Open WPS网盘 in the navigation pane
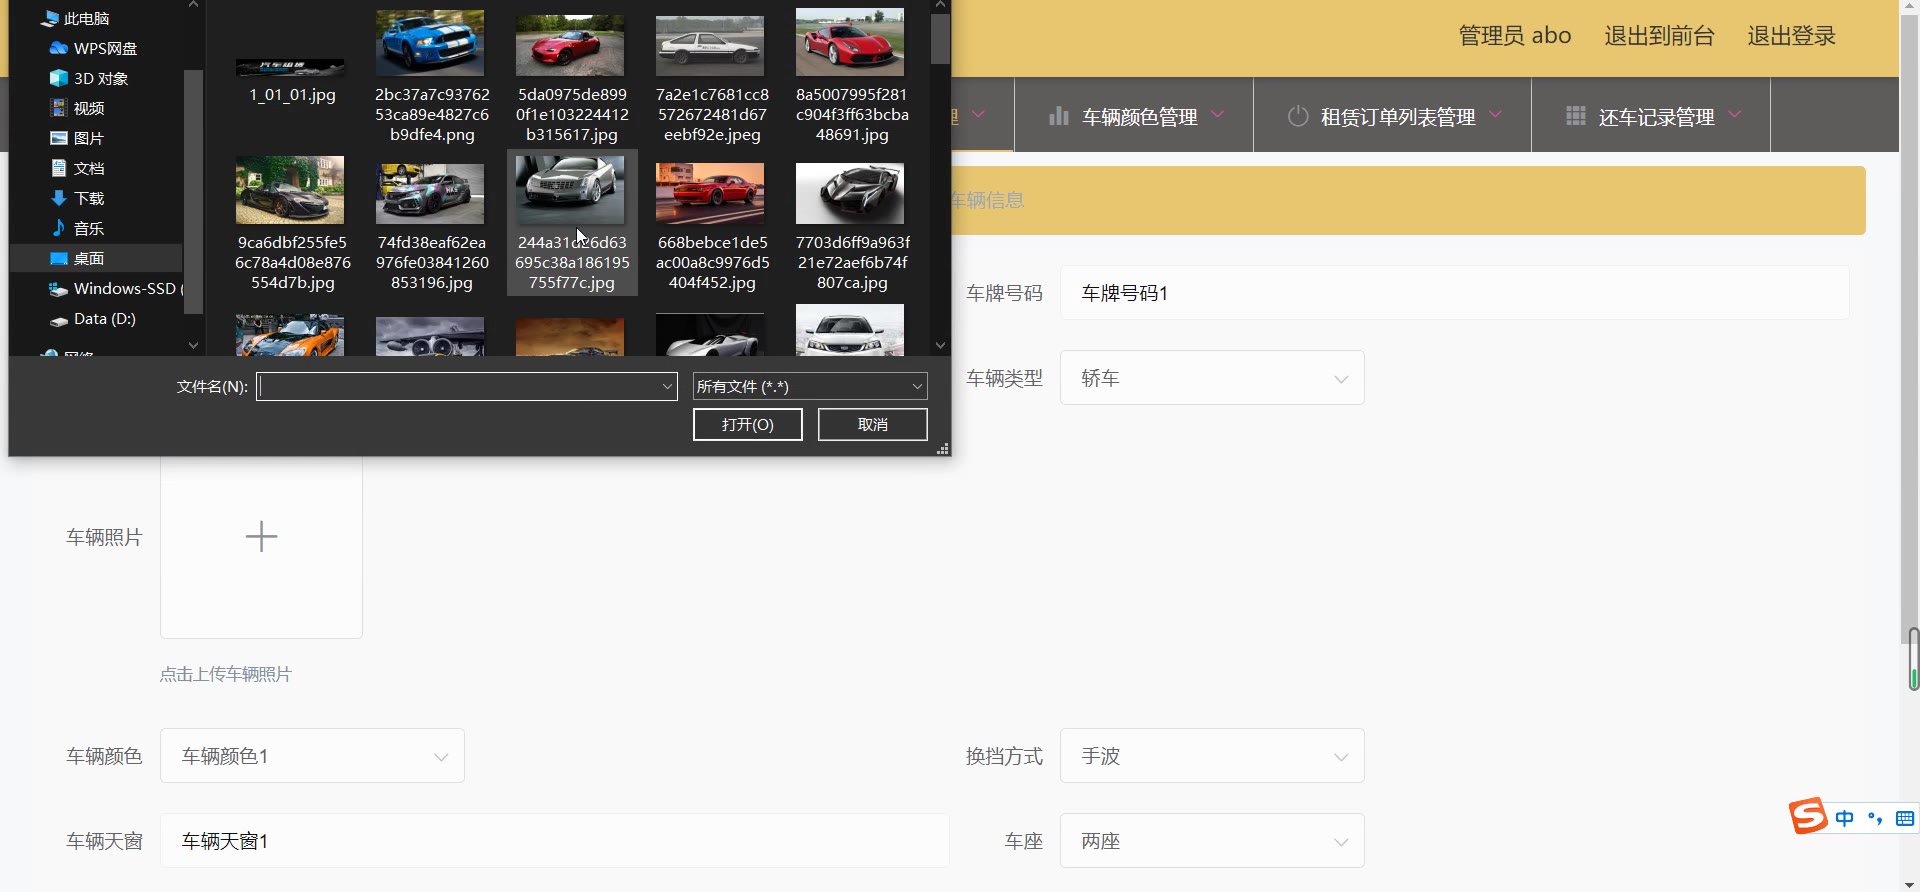This screenshot has width=1920, height=892. pos(104,48)
